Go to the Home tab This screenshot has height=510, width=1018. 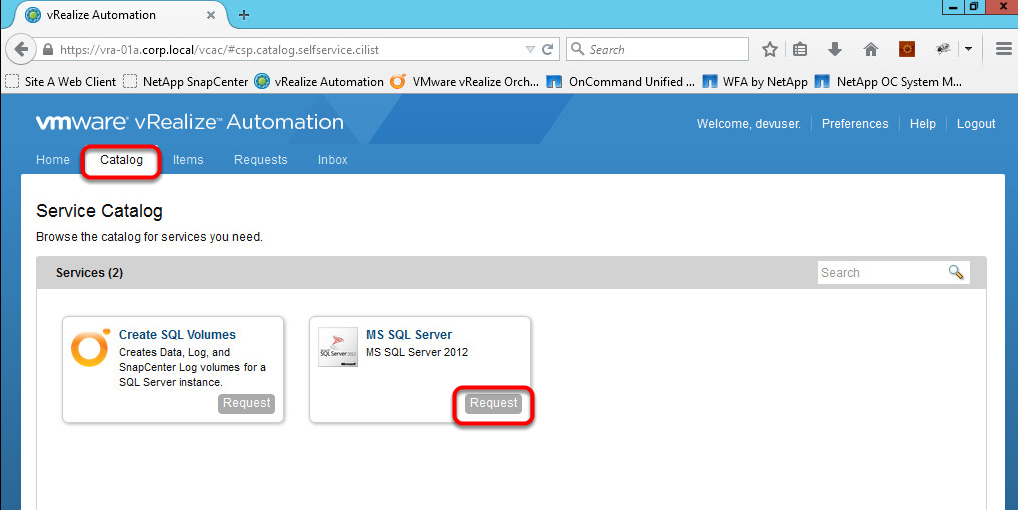click(53, 160)
